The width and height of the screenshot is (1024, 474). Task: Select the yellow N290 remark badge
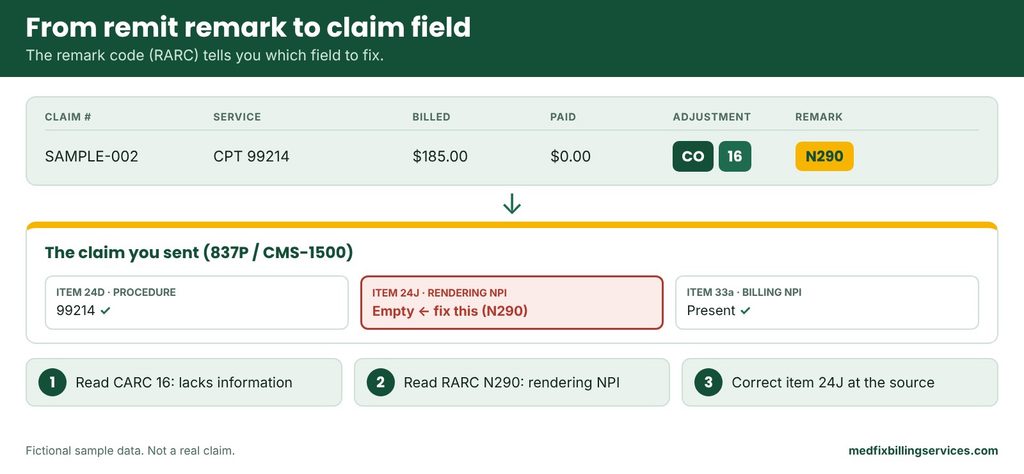click(x=824, y=157)
